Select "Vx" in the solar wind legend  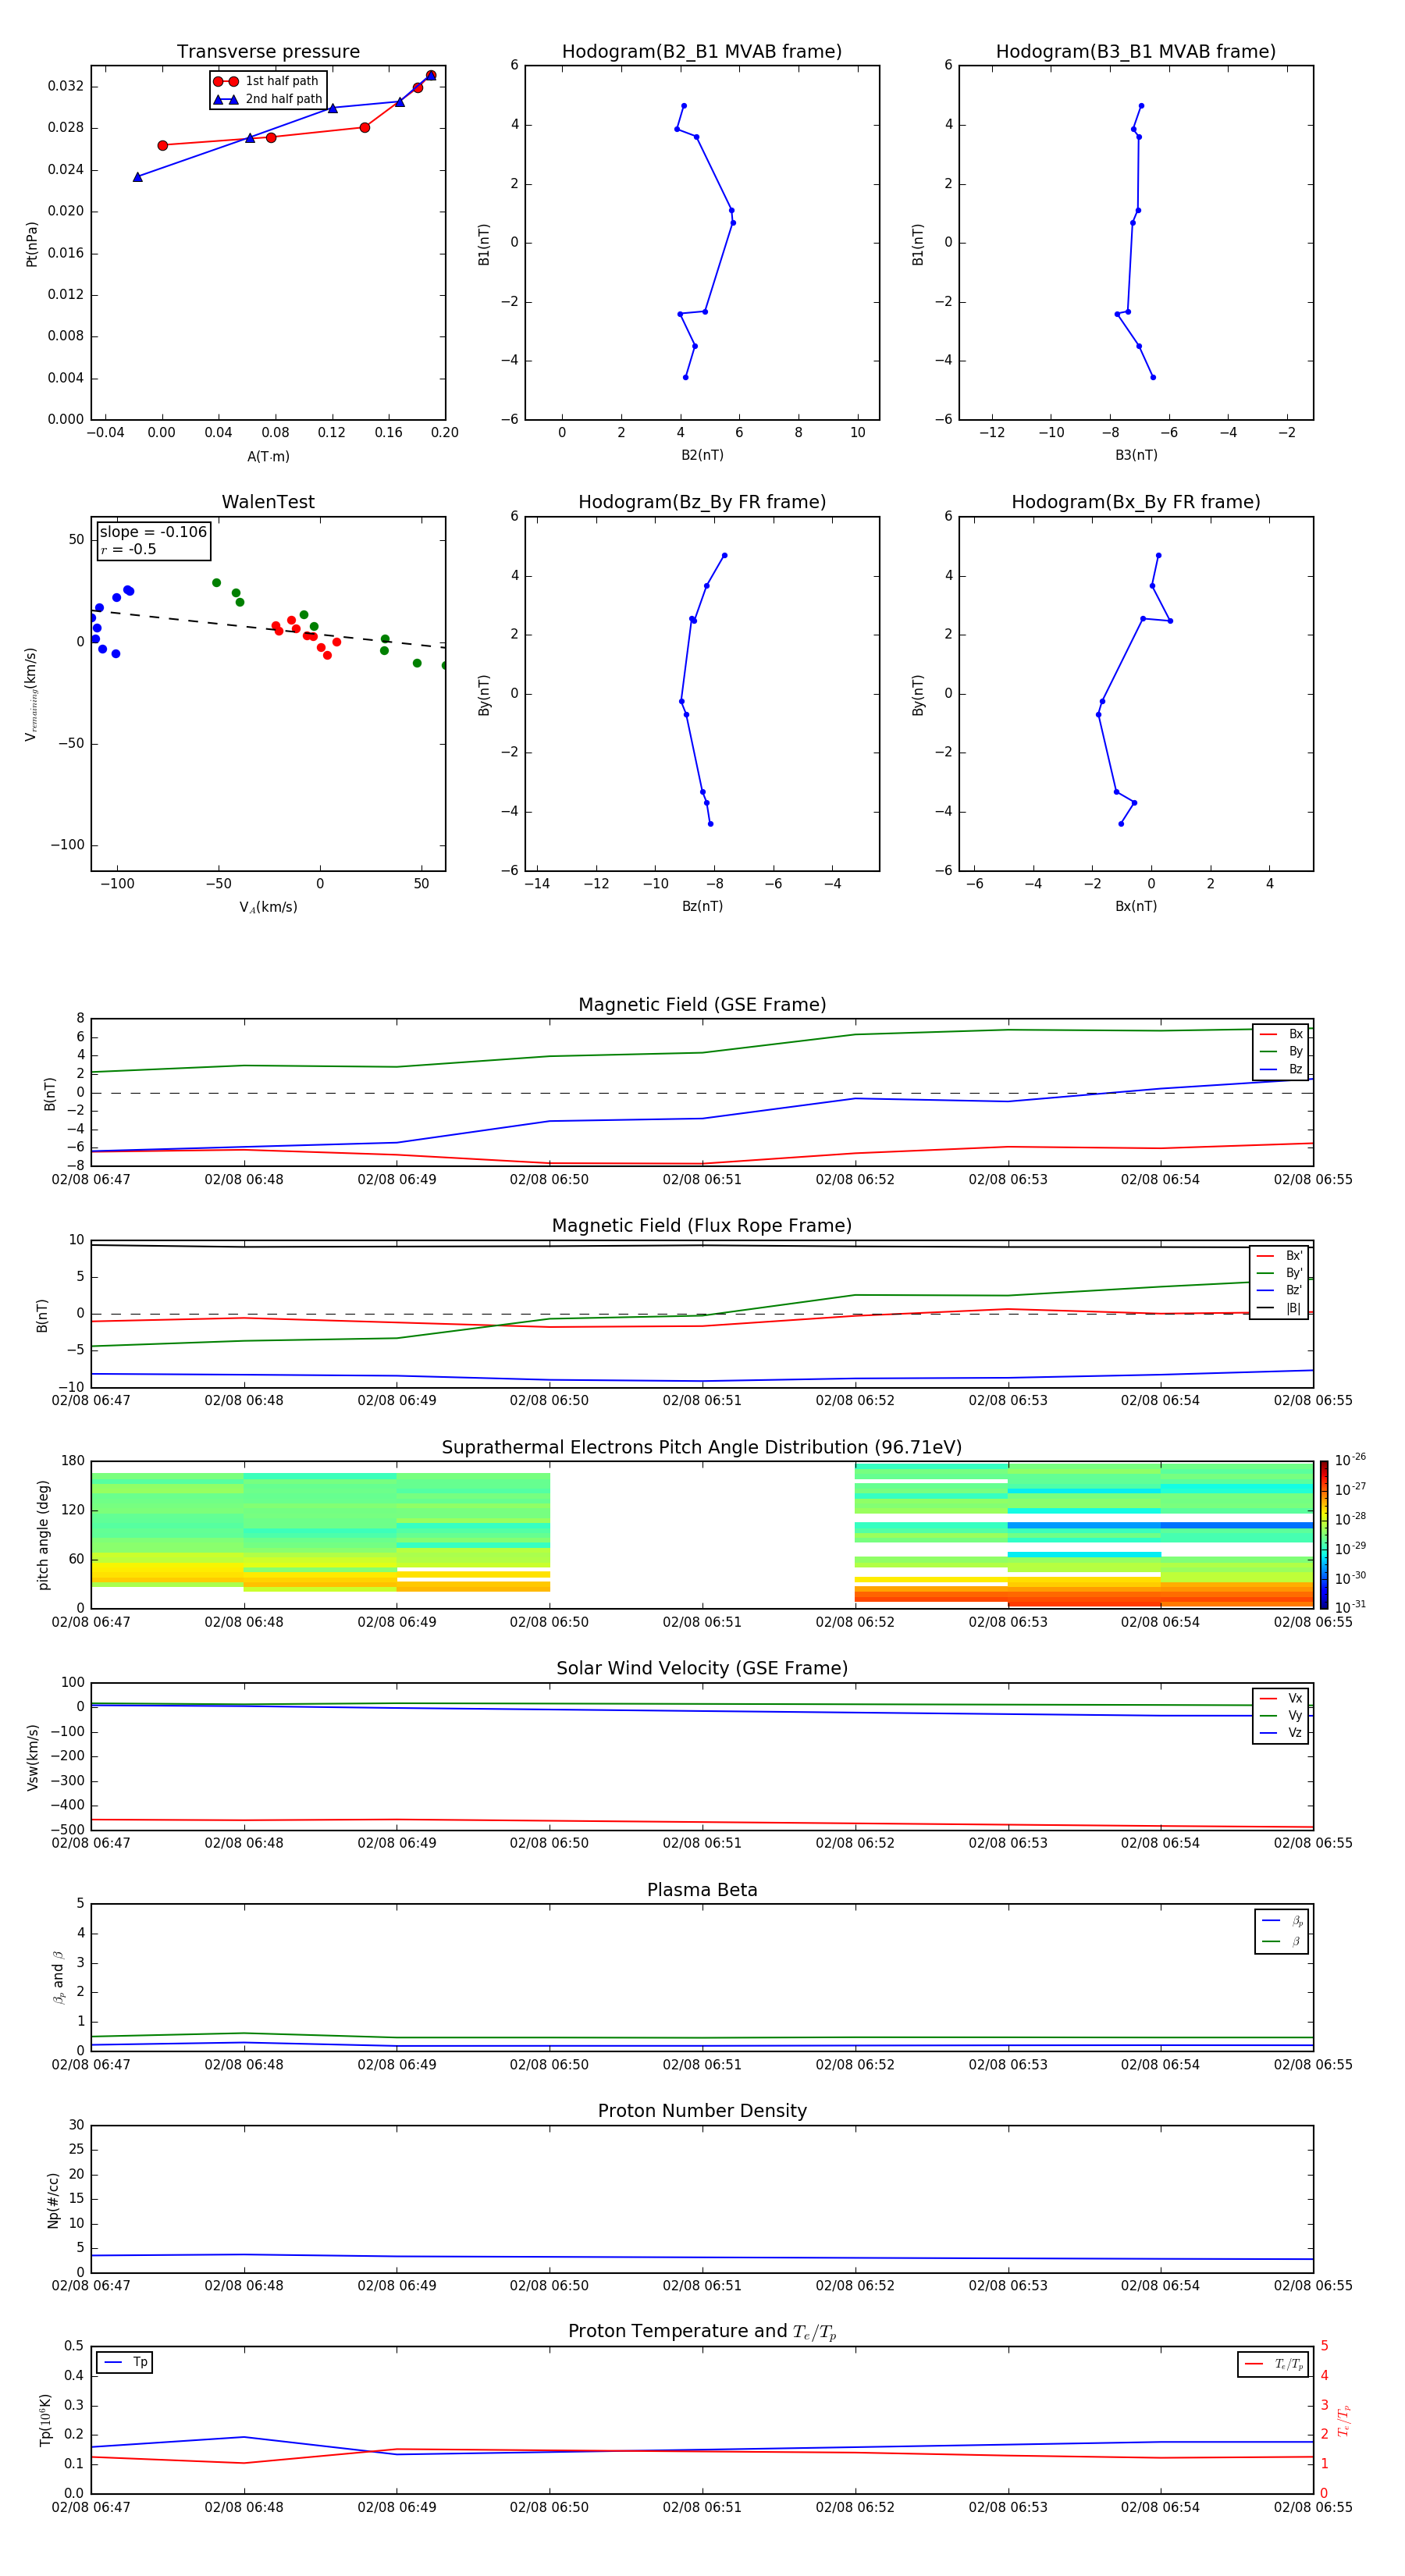1282,1698
